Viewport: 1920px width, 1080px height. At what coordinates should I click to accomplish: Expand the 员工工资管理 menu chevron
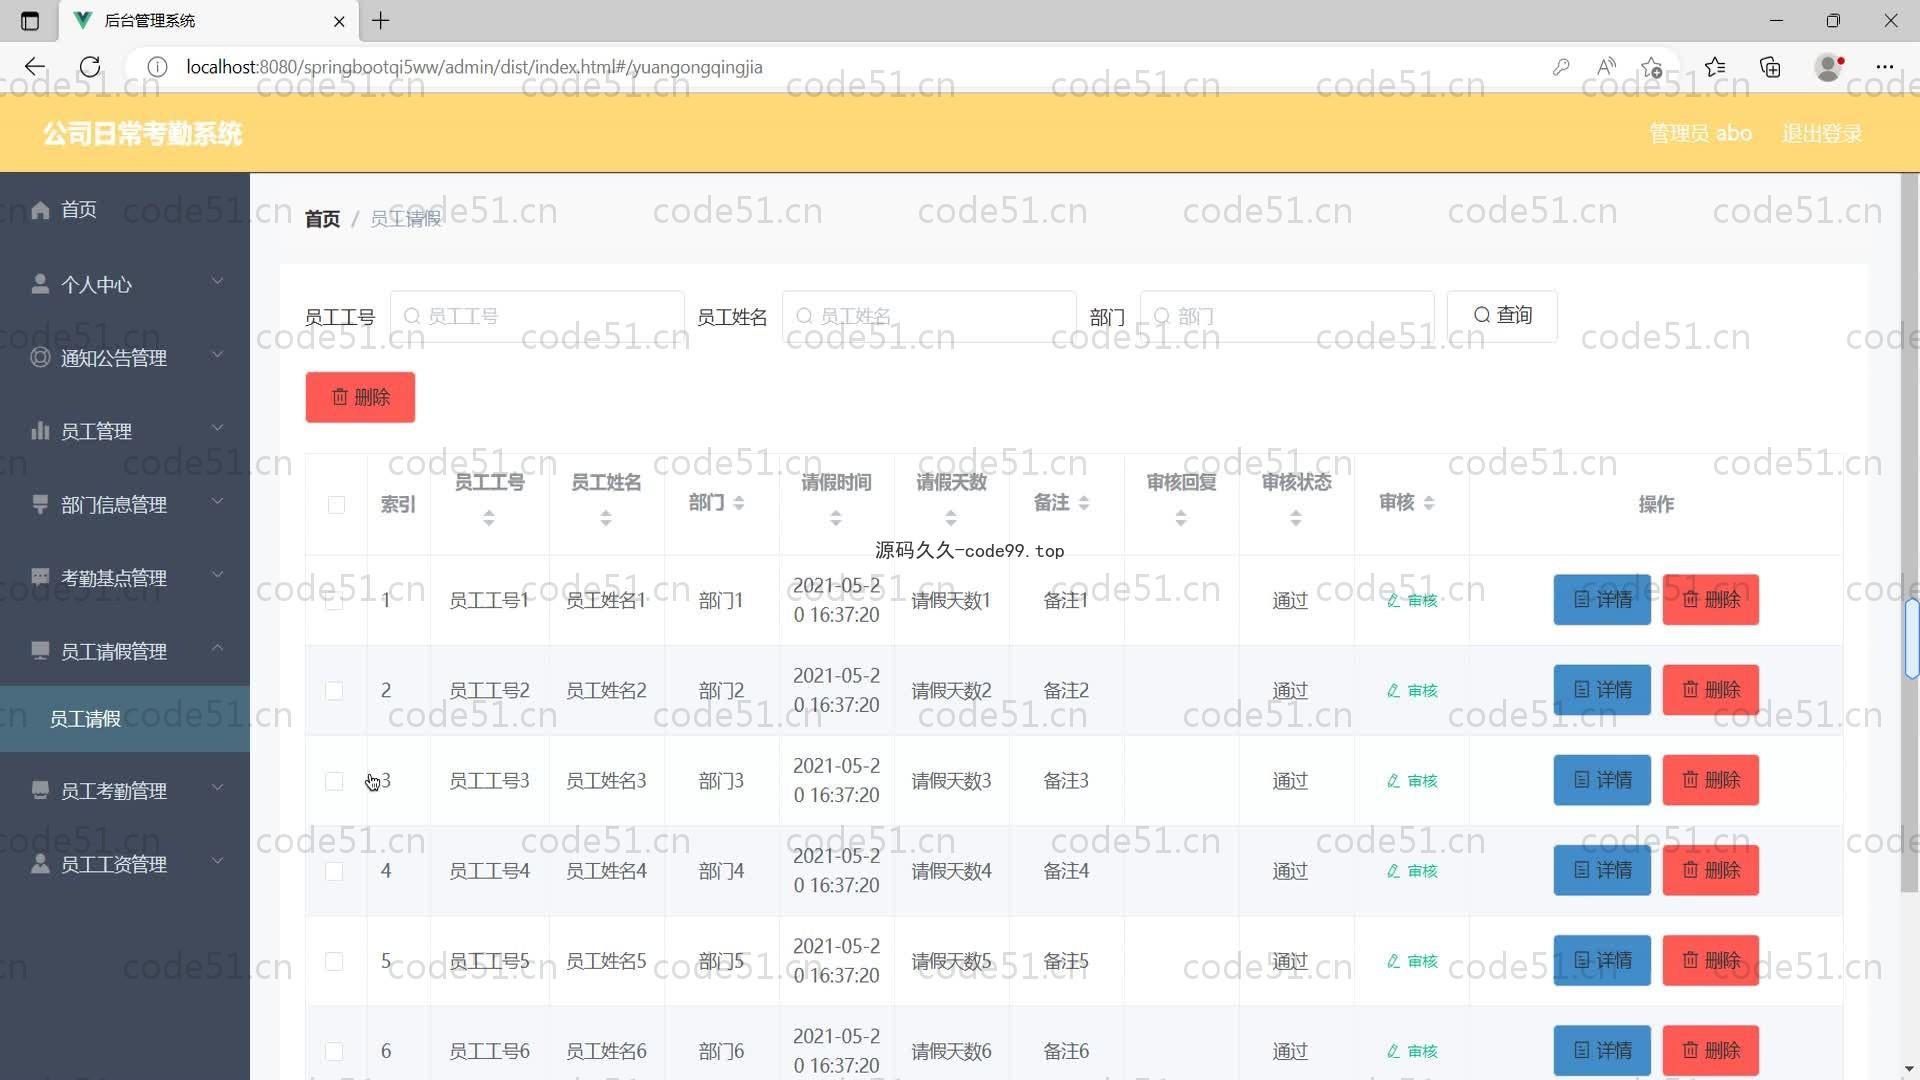point(217,861)
